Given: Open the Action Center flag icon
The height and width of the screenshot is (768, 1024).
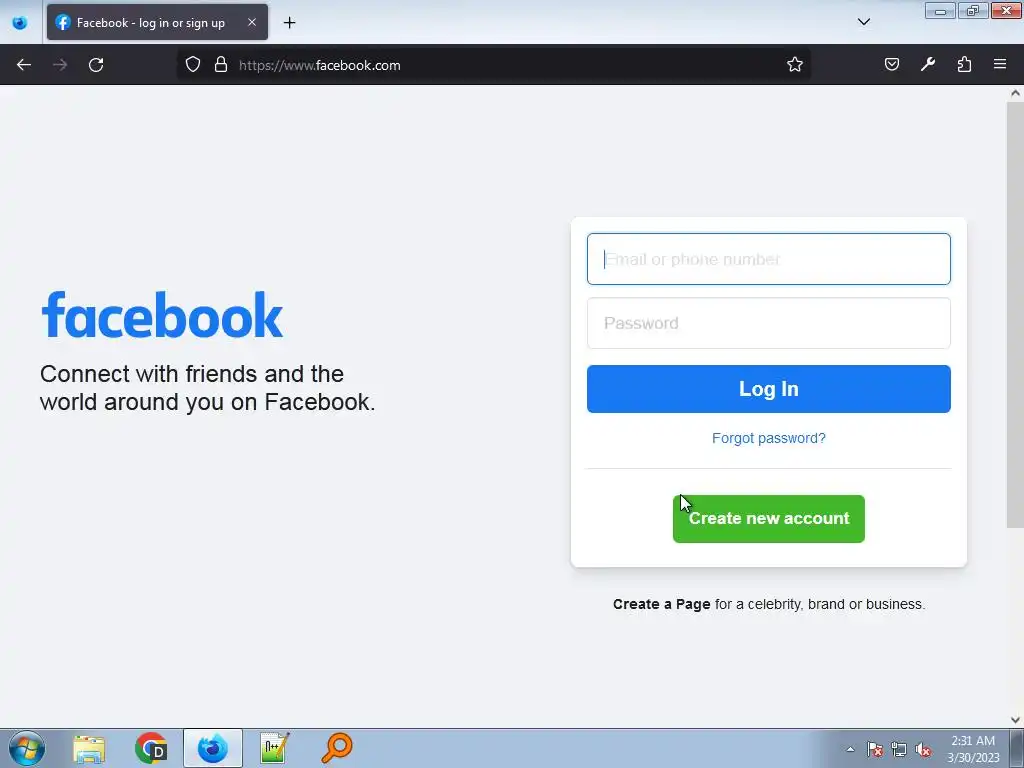Looking at the screenshot, I should (x=875, y=749).
